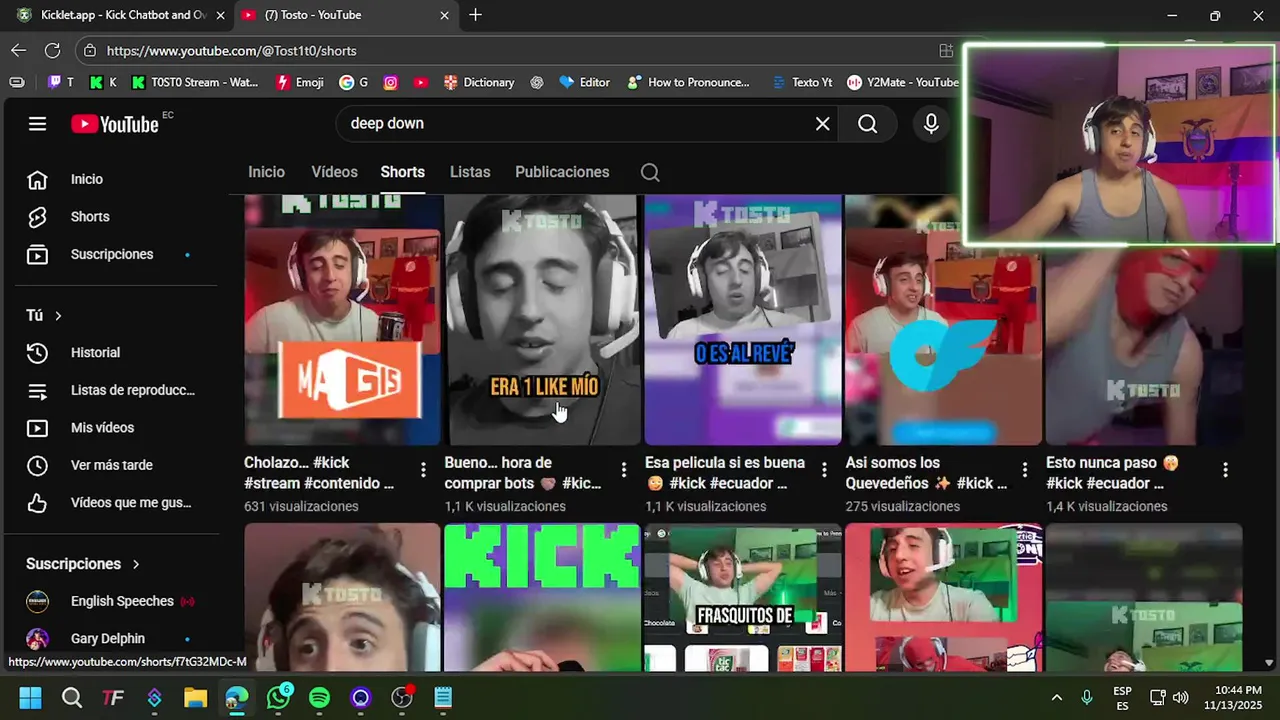Open 'Esto nunca paso' short title
This screenshot has width=1280, height=720.
coord(1112,473)
